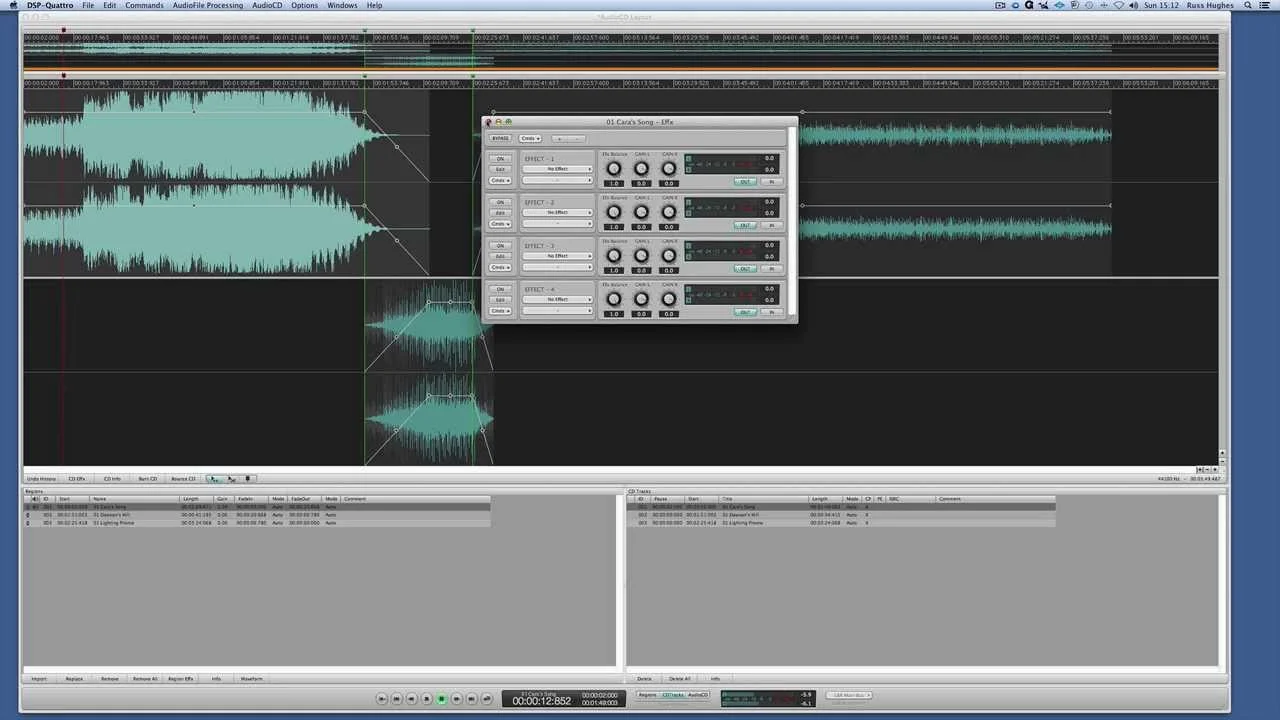Toggle BYPASS in the EFFx window
Screen dimensions: 1280x720
click(500, 138)
